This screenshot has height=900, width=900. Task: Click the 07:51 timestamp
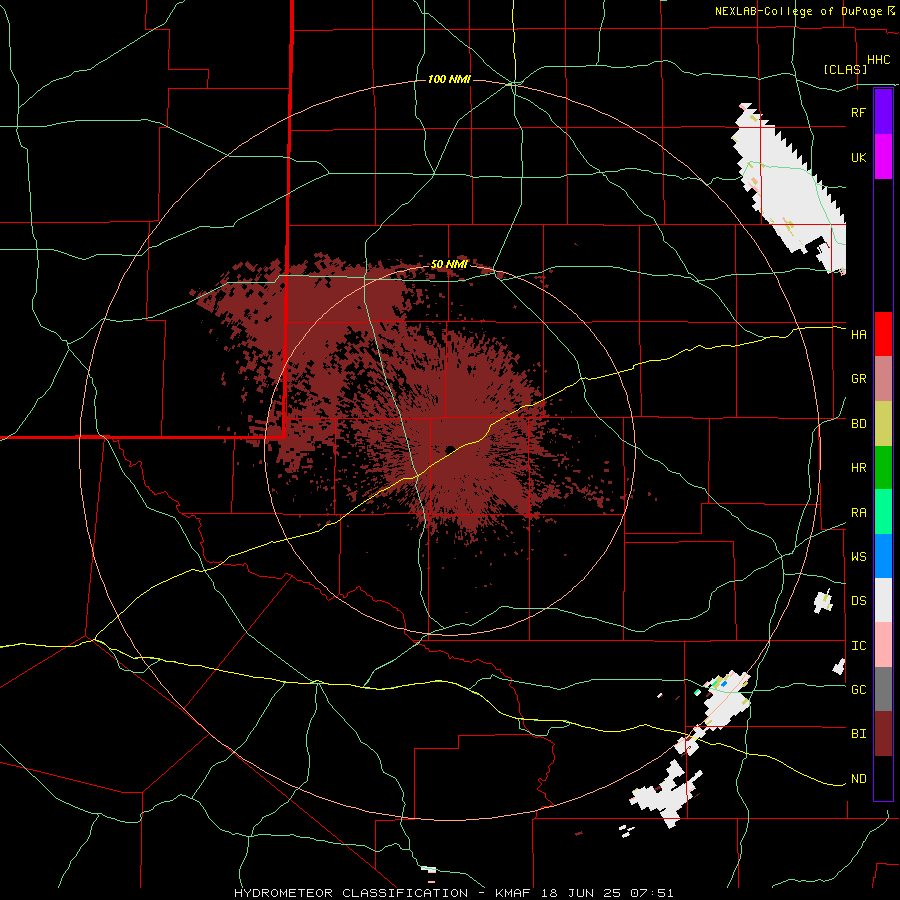653,893
